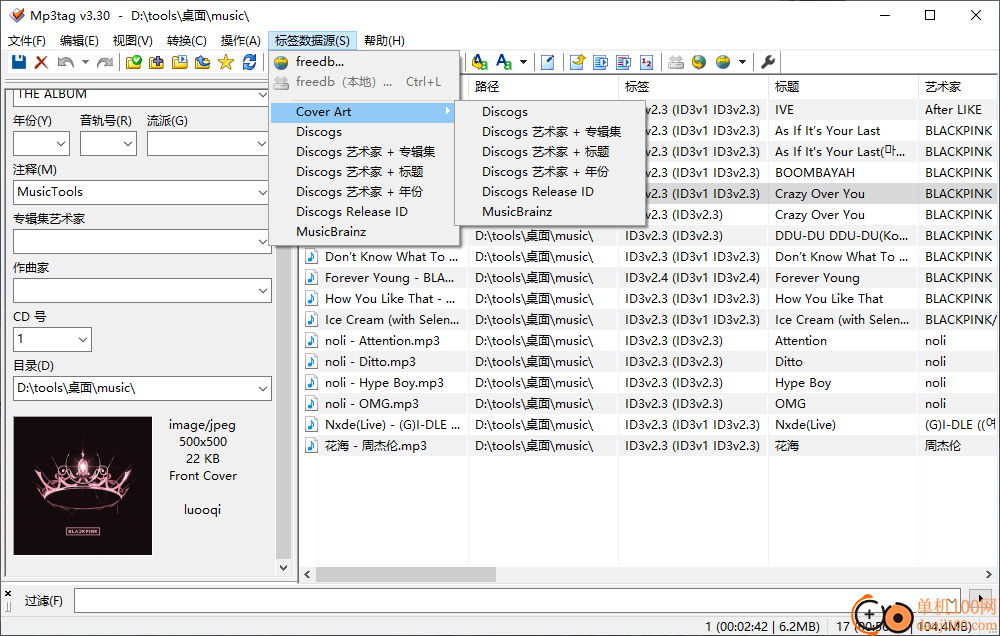
Task: Click the Add directory folder plus icon
Action: tap(156, 62)
